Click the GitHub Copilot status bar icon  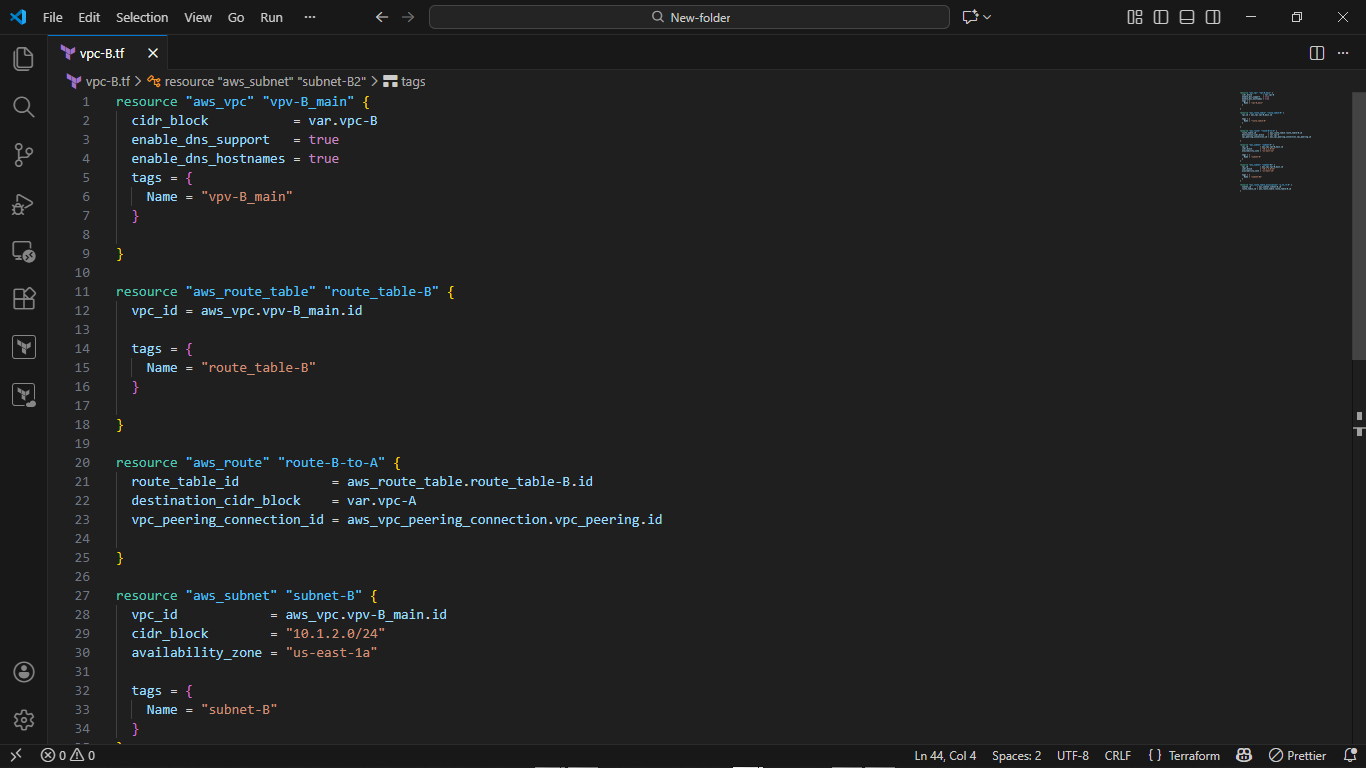point(1244,755)
